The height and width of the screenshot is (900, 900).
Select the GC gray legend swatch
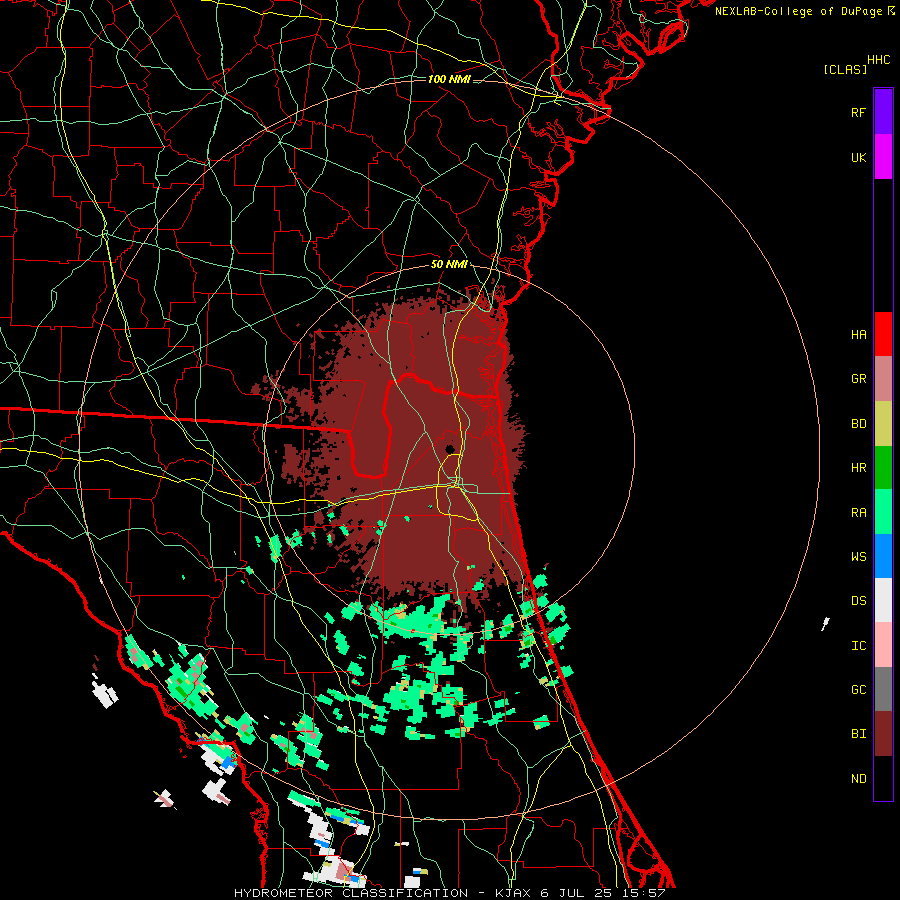point(883,689)
